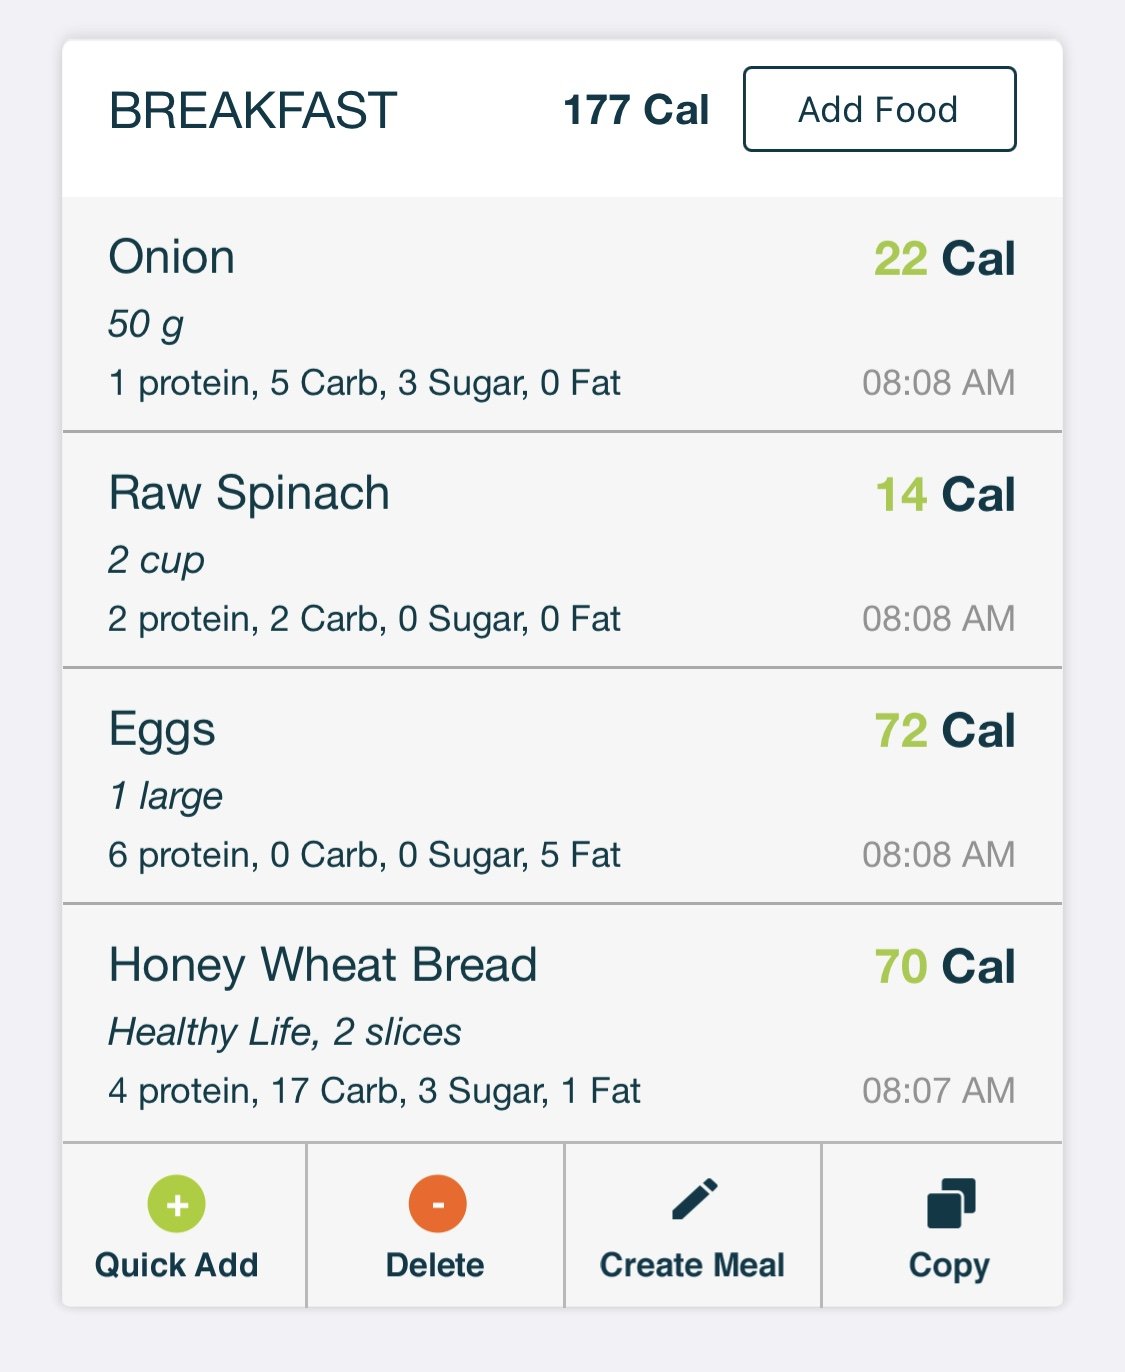The height and width of the screenshot is (1372, 1125).
Task: Tap the 72 Cal value for Eggs
Action: click(x=945, y=731)
